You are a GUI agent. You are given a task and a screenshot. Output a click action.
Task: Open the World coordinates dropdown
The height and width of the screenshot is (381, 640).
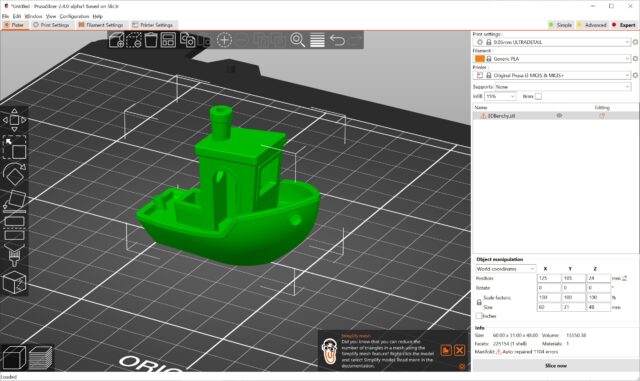(x=505, y=269)
